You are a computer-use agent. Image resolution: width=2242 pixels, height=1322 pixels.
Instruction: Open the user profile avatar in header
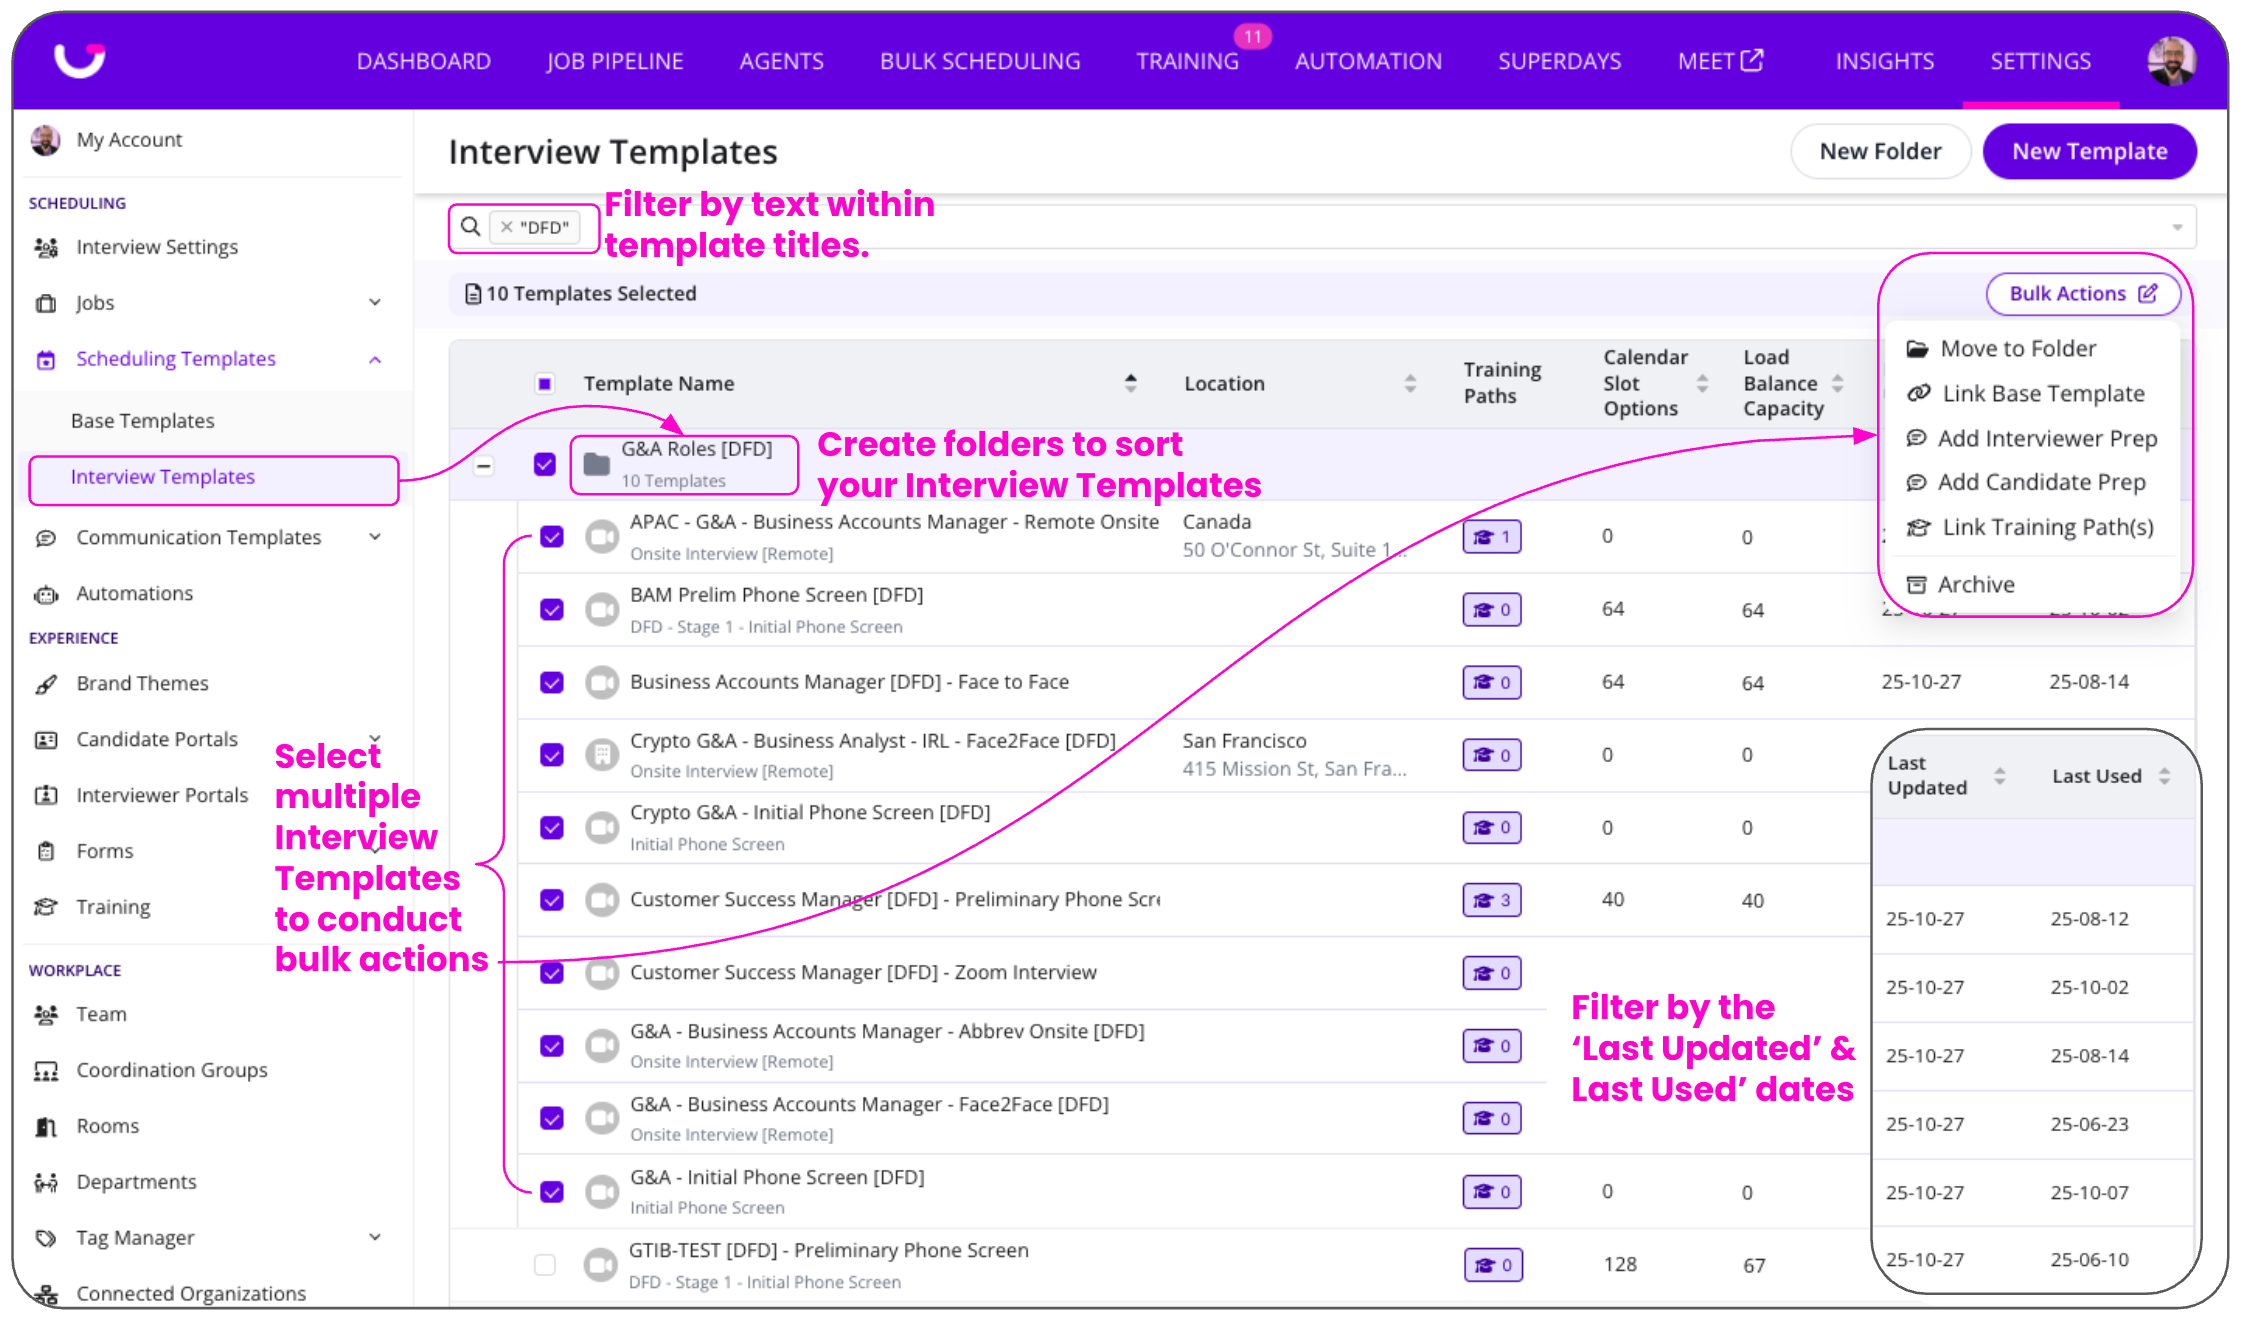(x=2171, y=61)
